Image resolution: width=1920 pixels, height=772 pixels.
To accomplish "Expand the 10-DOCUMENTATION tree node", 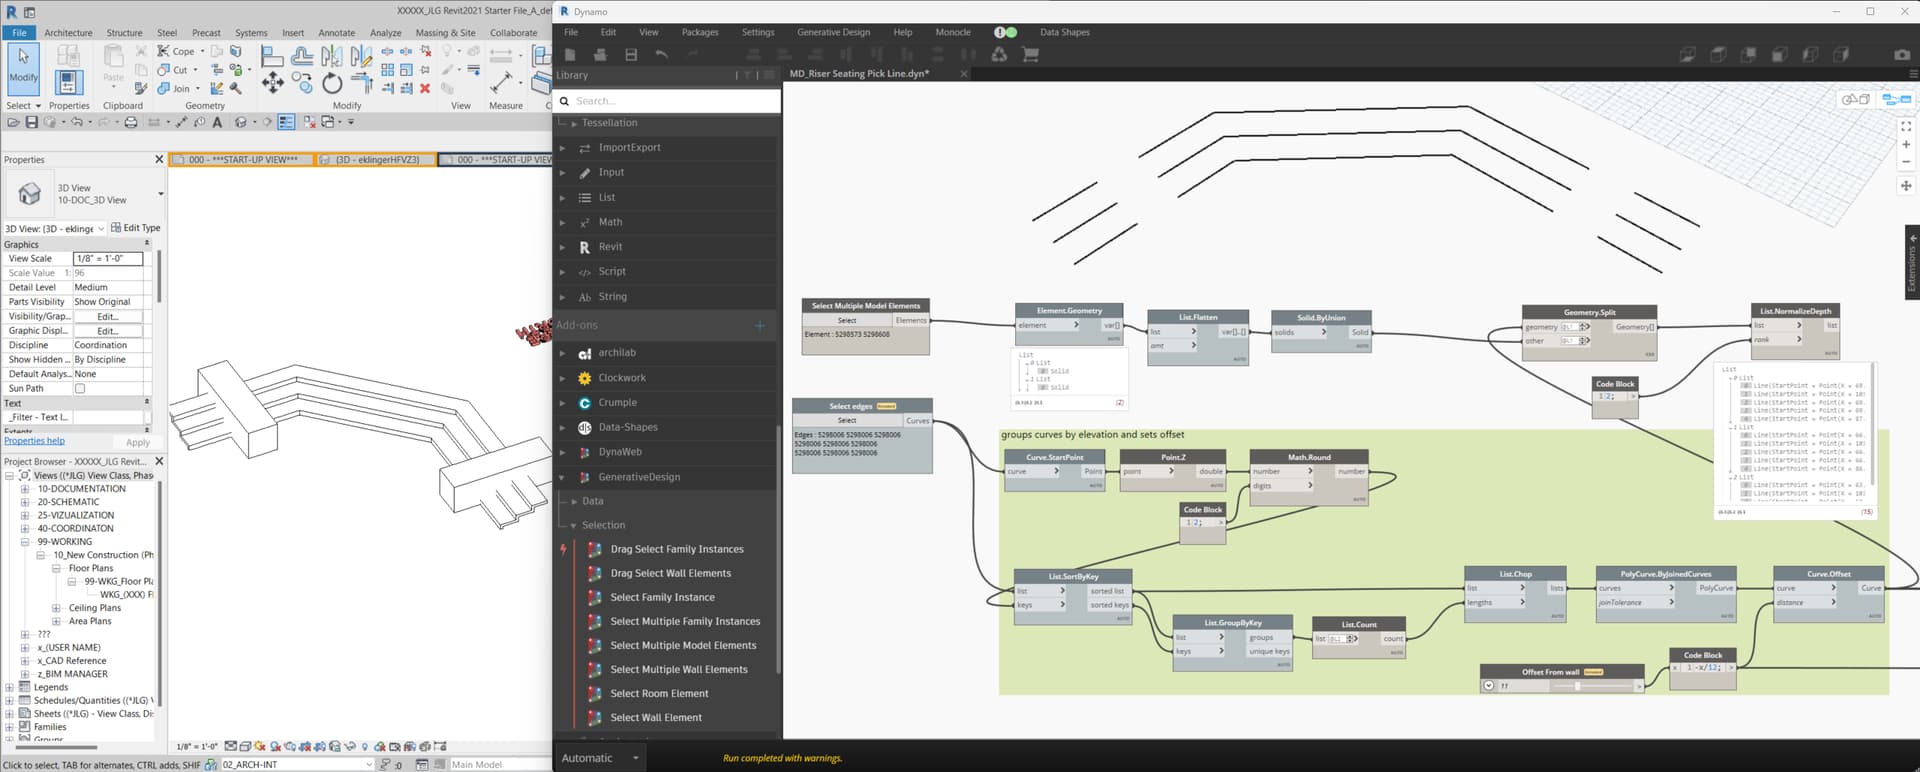I will [25, 489].
